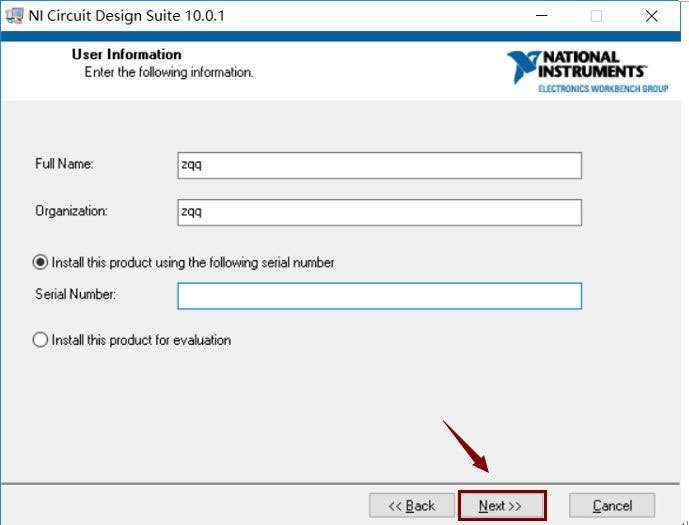Click the installer icon in title bar
Viewport: 689px width, 525px height.
[x=14, y=16]
